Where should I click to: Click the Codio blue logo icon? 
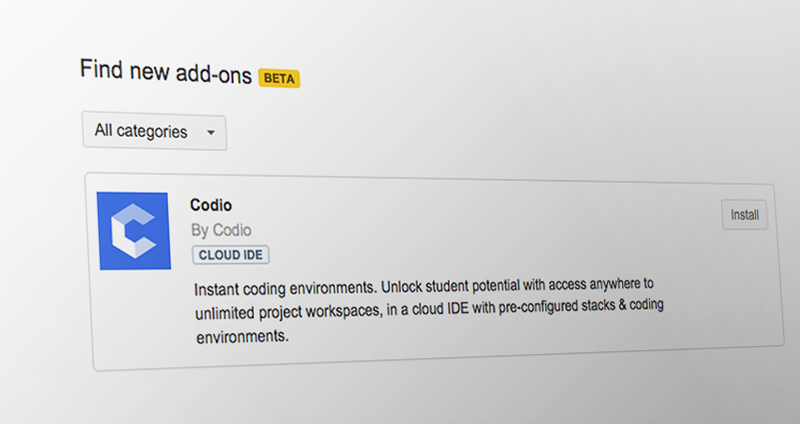click(x=133, y=230)
